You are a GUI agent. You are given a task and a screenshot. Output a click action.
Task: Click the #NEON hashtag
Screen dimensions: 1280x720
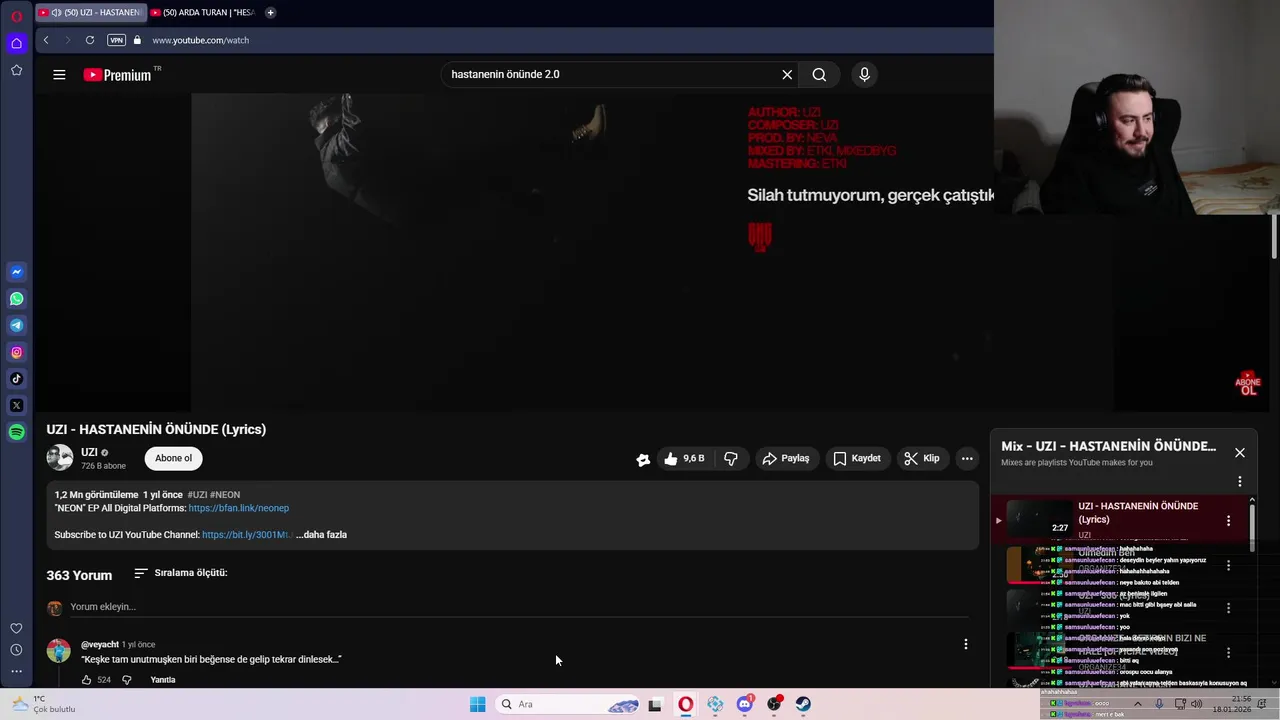coord(225,495)
